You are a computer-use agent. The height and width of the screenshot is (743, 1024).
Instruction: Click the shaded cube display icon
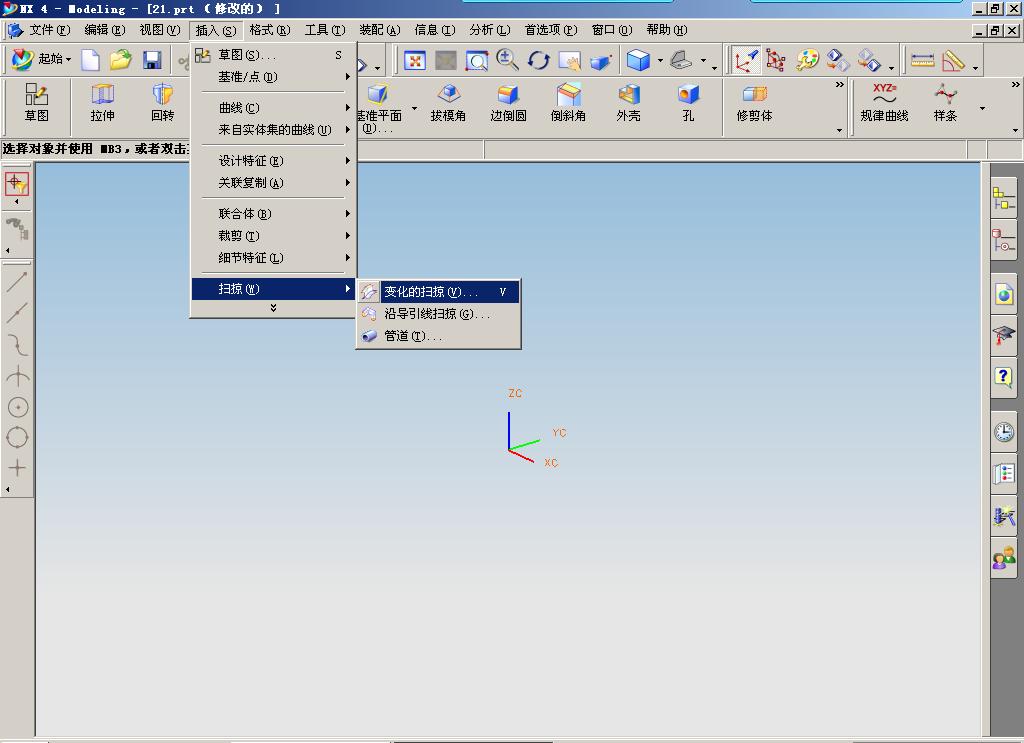pyautogui.click(x=638, y=60)
